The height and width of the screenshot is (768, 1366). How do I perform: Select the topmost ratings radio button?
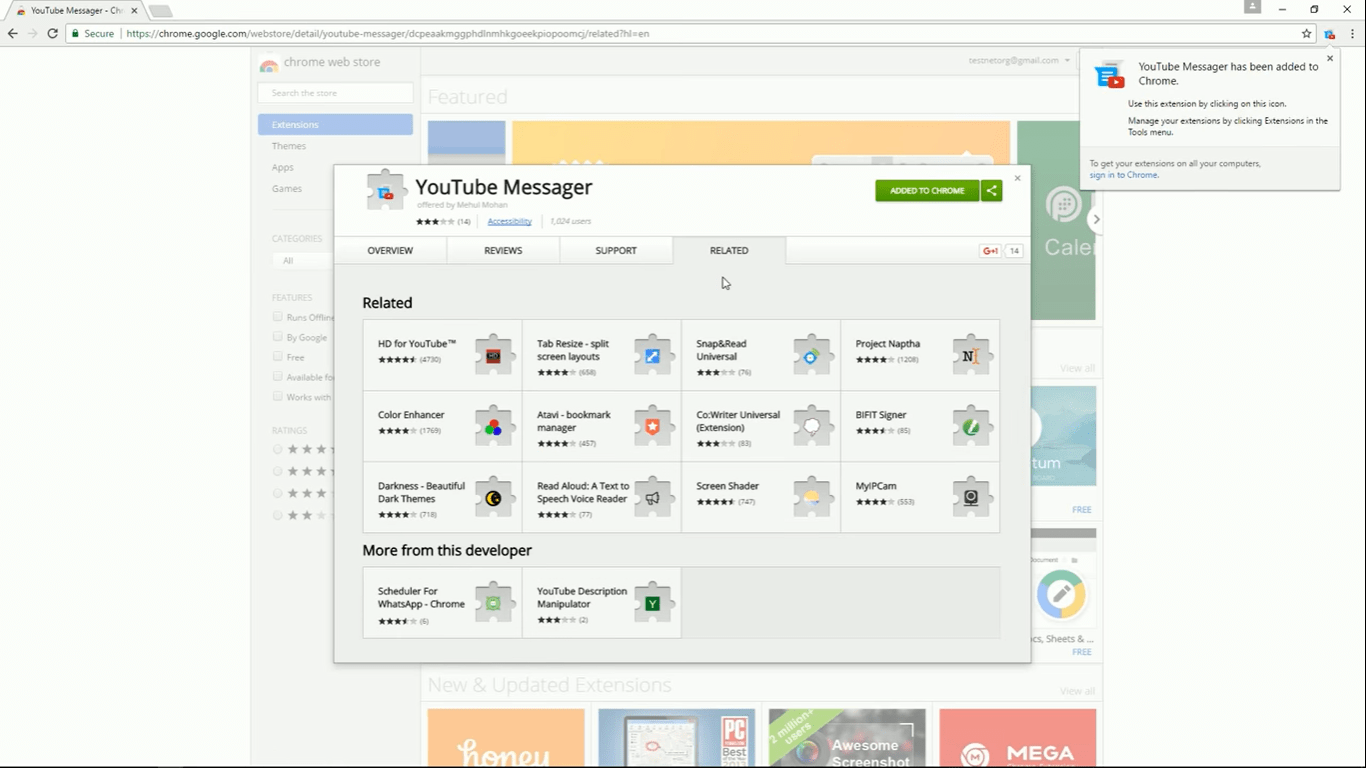pyautogui.click(x=278, y=450)
